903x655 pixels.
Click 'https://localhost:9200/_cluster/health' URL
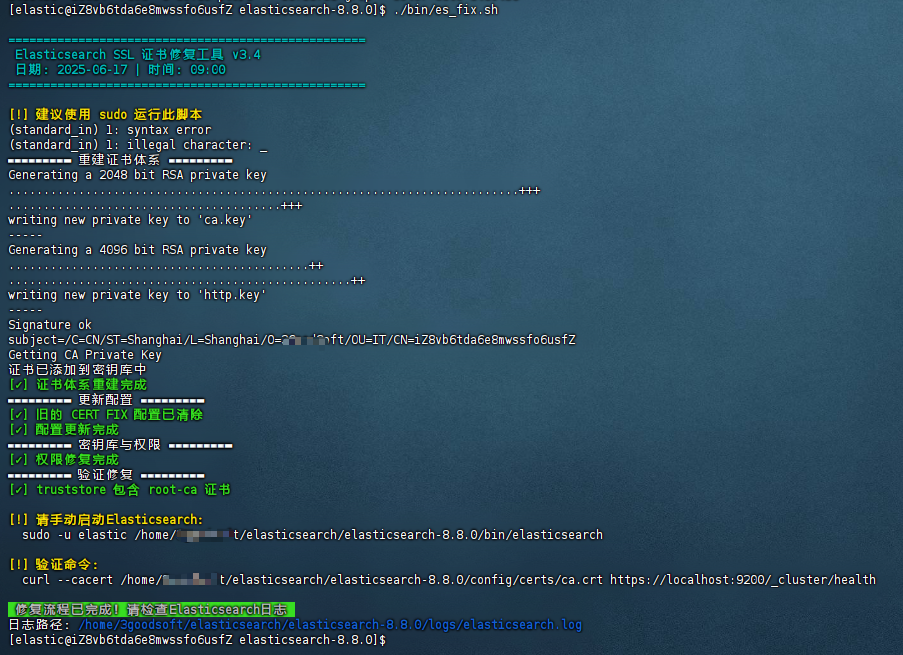743,579
